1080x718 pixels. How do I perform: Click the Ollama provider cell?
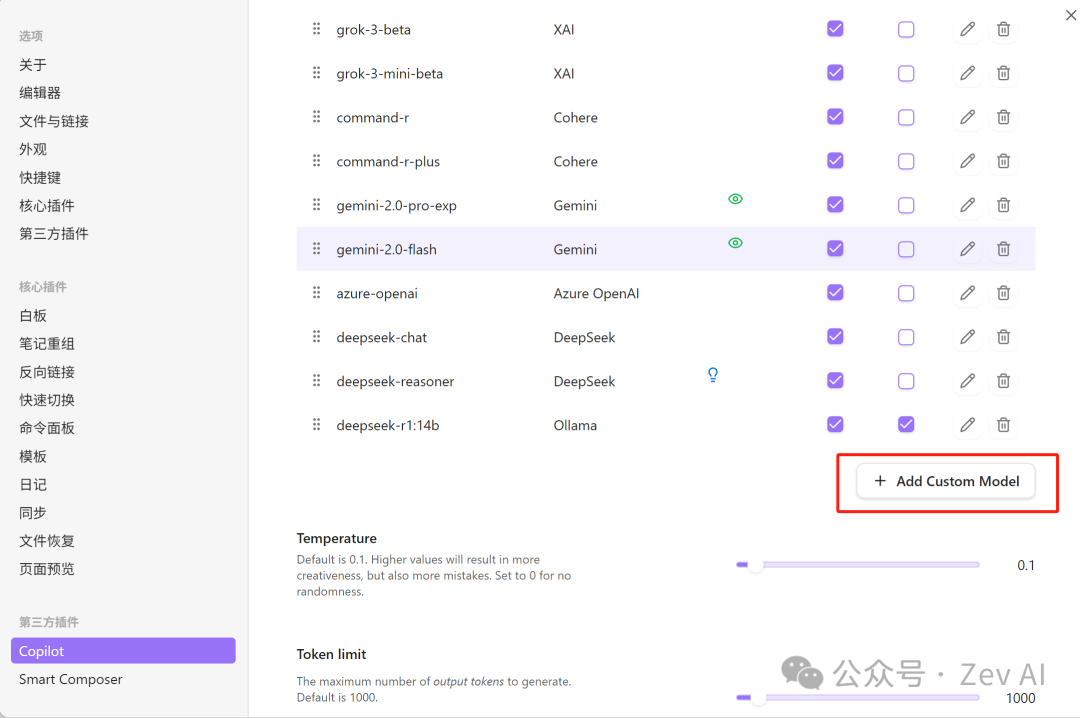(x=575, y=425)
